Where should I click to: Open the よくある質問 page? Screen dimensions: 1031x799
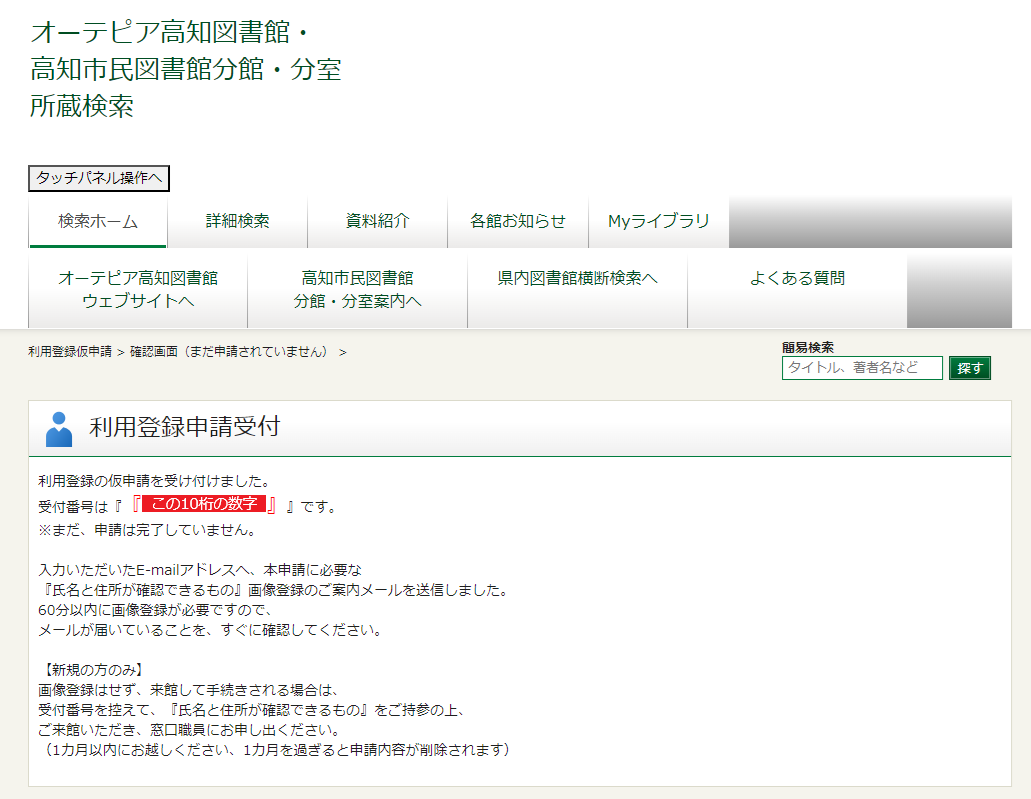[x=797, y=279]
